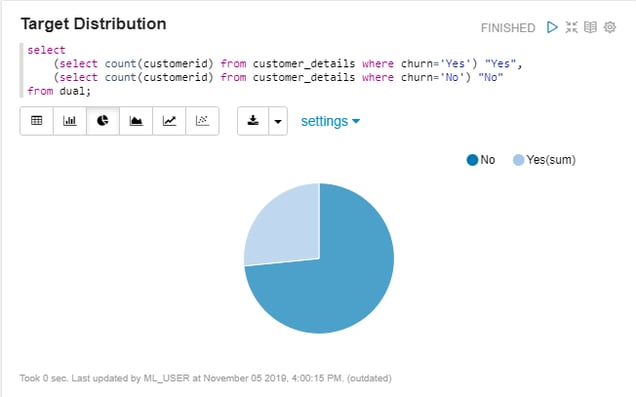
Task: Select the pie chart visualization
Action: 103,121
